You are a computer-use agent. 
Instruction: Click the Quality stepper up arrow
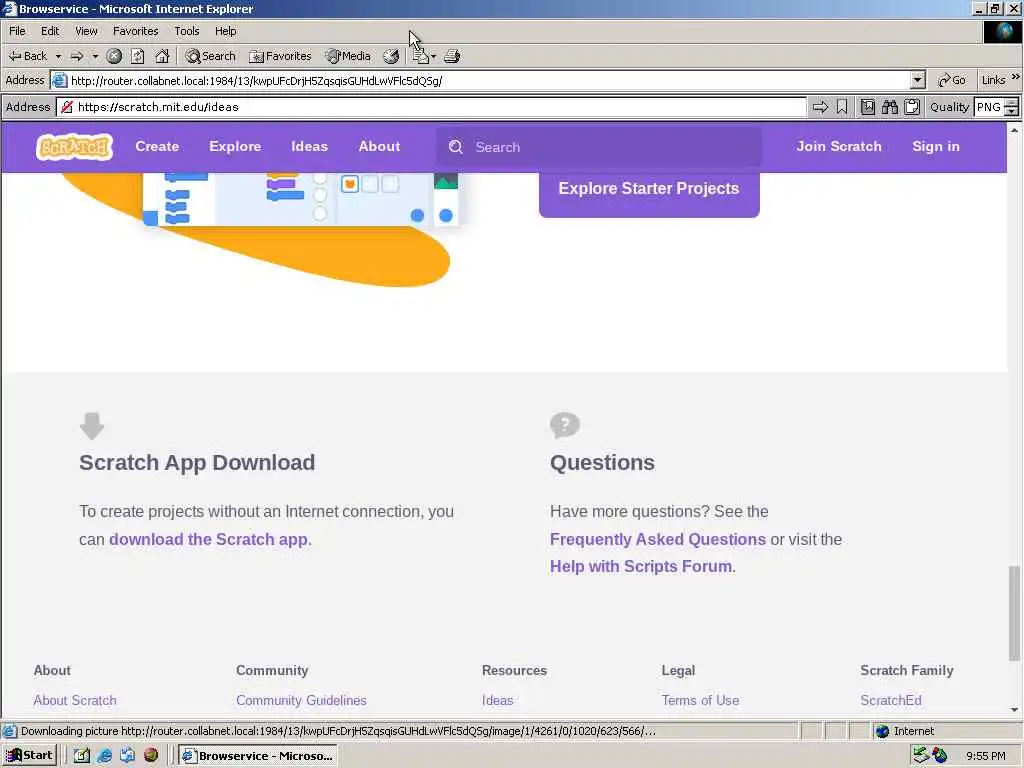[1012, 103]
